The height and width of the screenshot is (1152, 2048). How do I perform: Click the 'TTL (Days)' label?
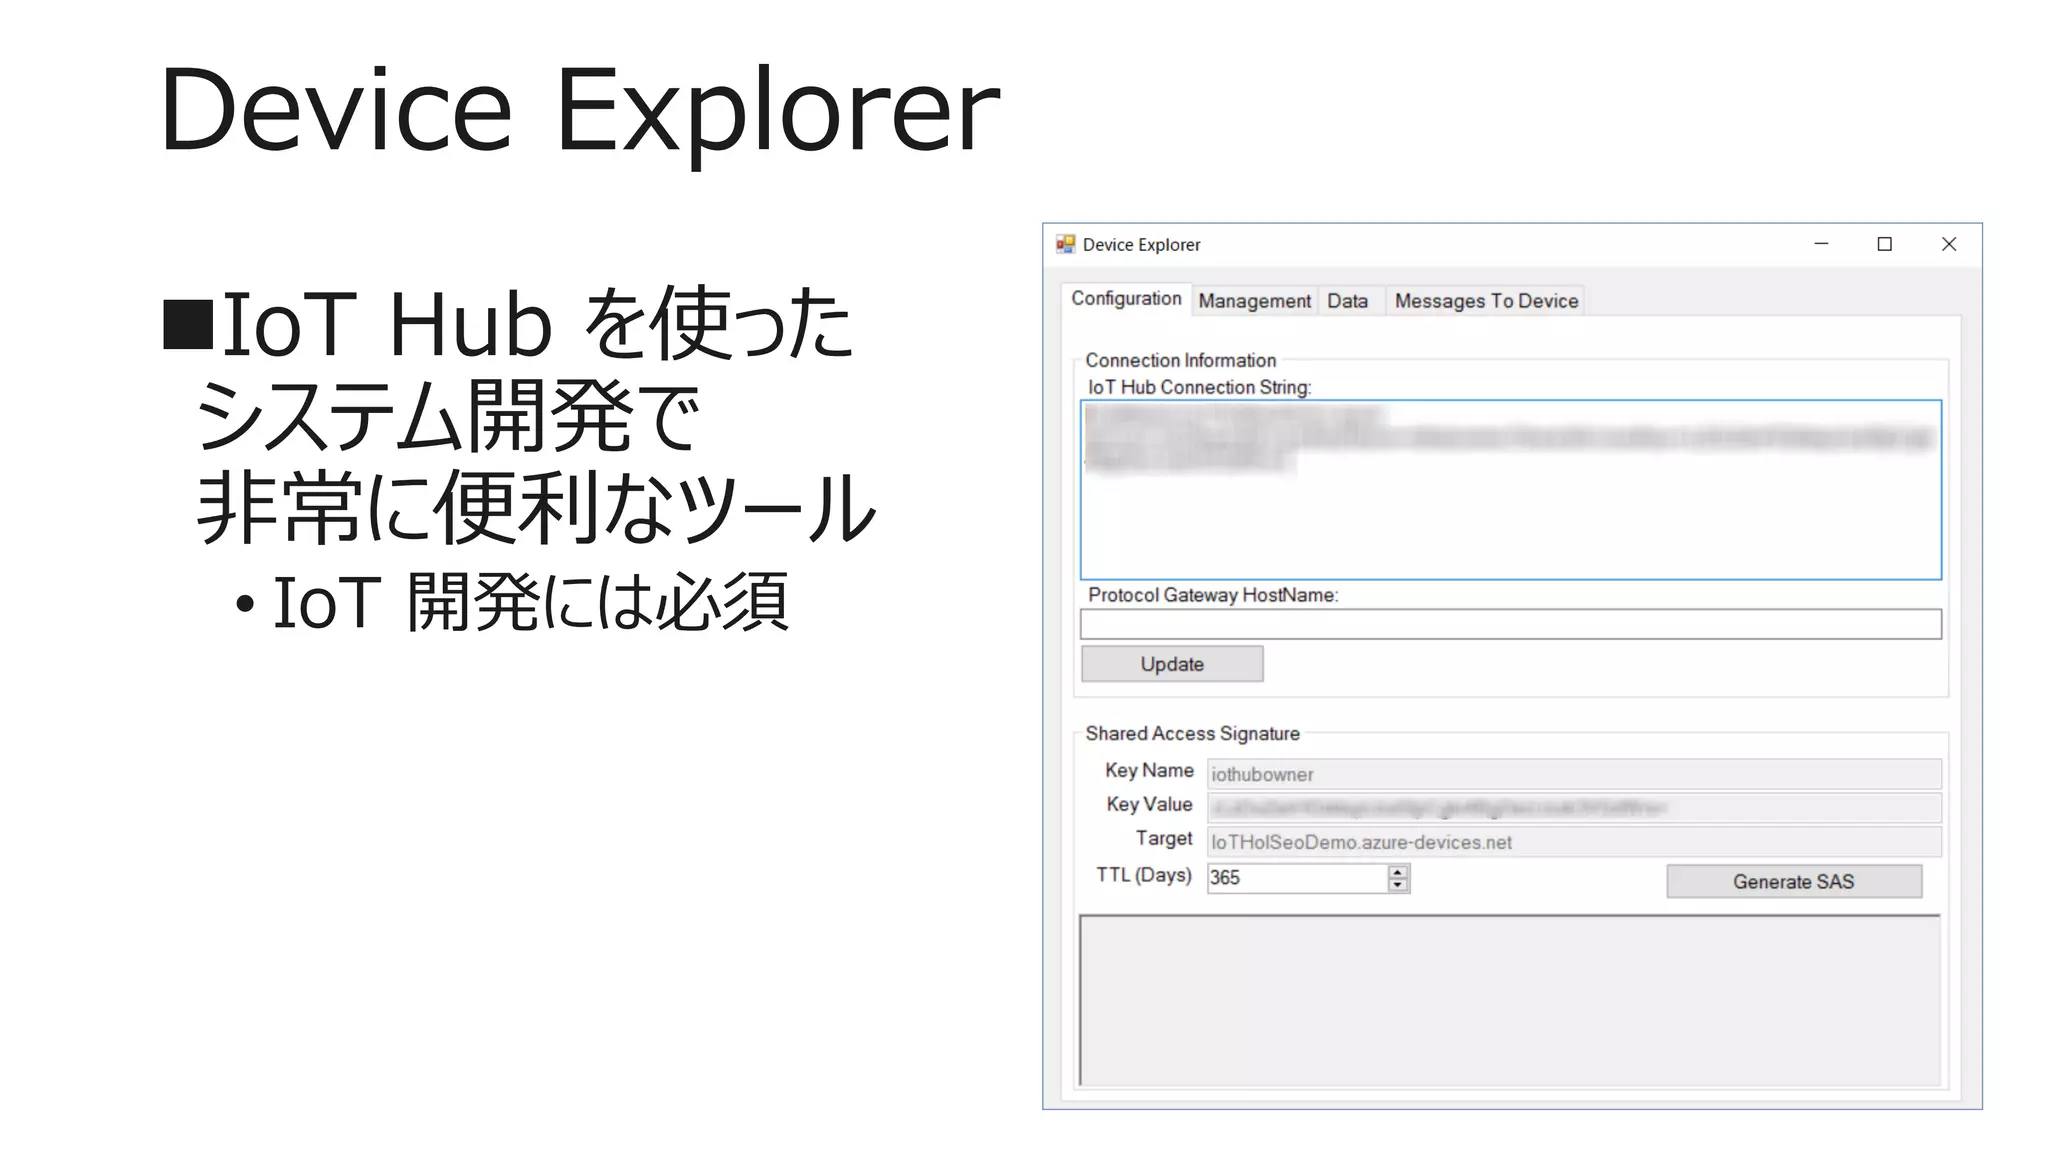tap(1144, 875)
